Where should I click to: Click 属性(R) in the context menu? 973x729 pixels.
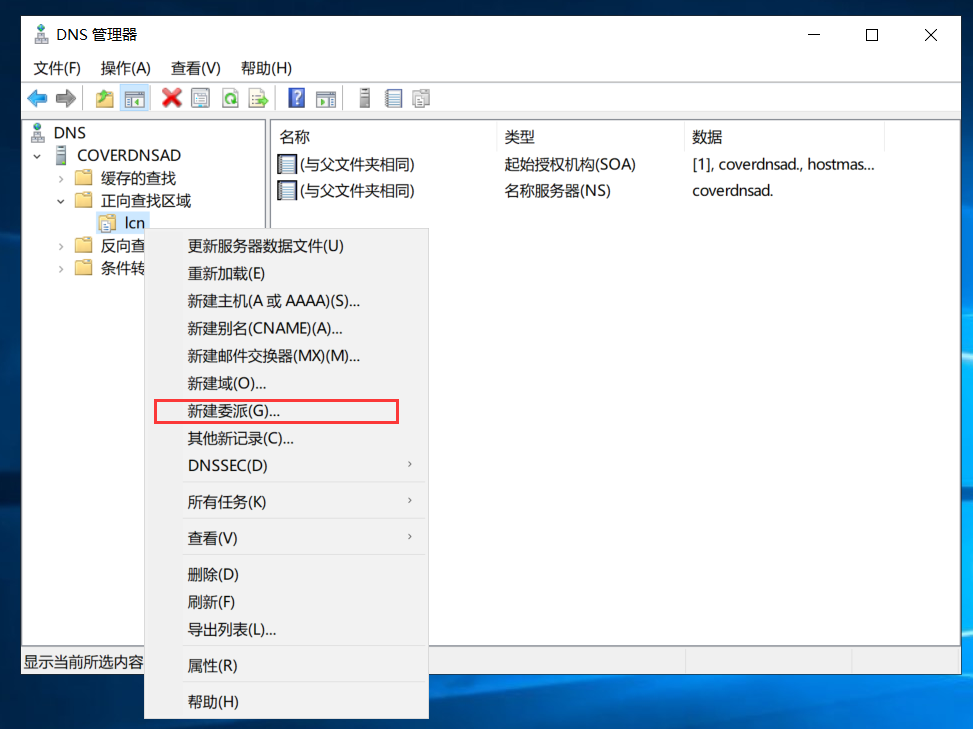pos(212,666)
